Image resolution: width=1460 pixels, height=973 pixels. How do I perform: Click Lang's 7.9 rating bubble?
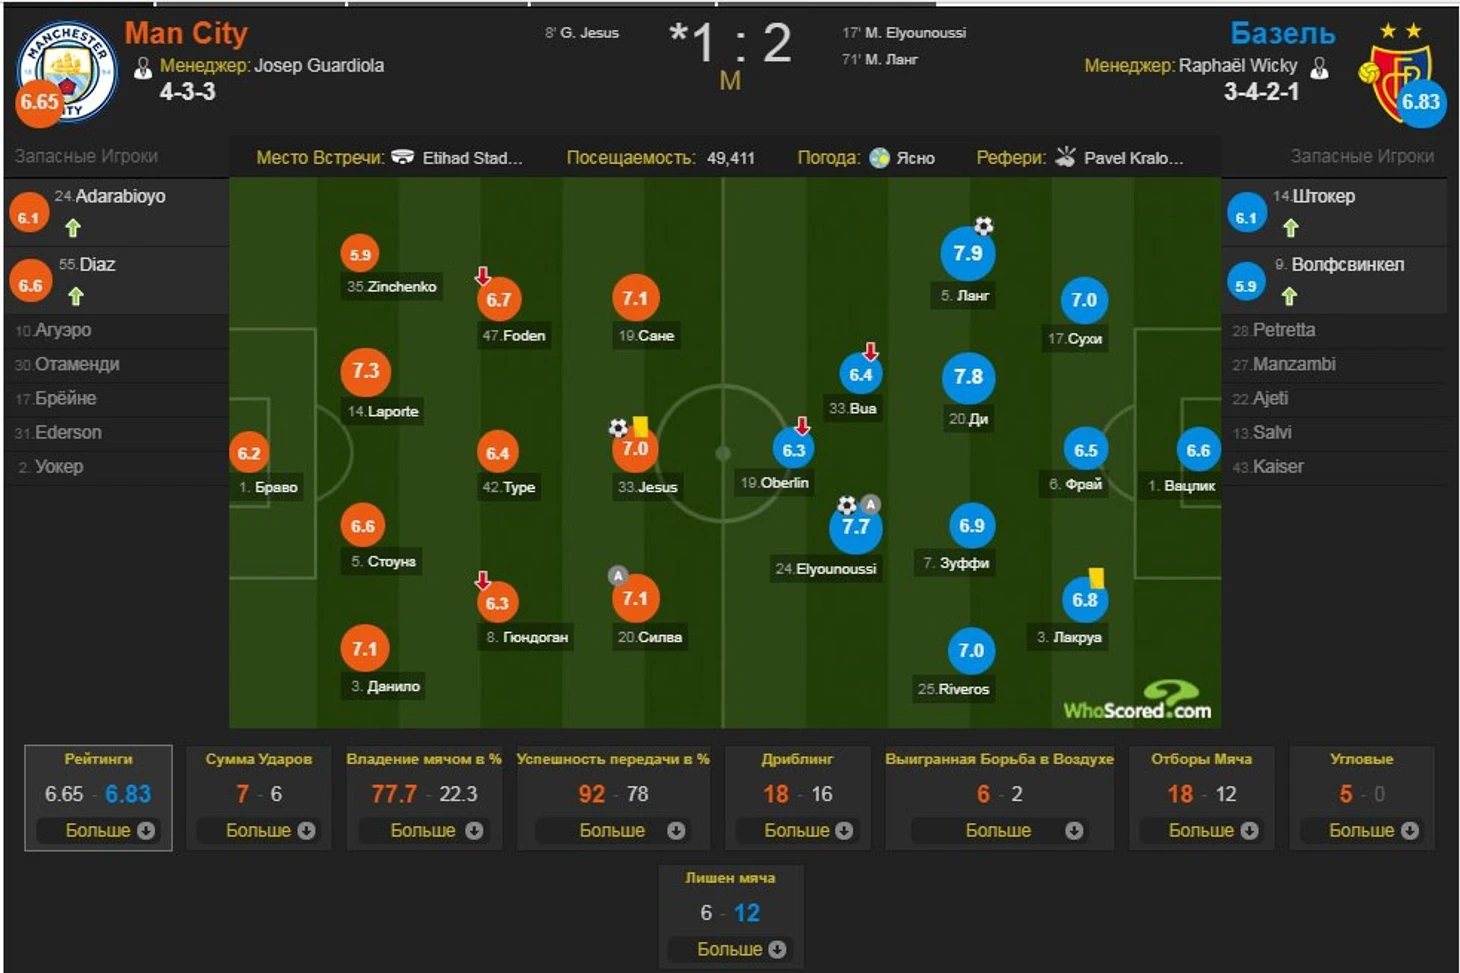click(967, 253)
